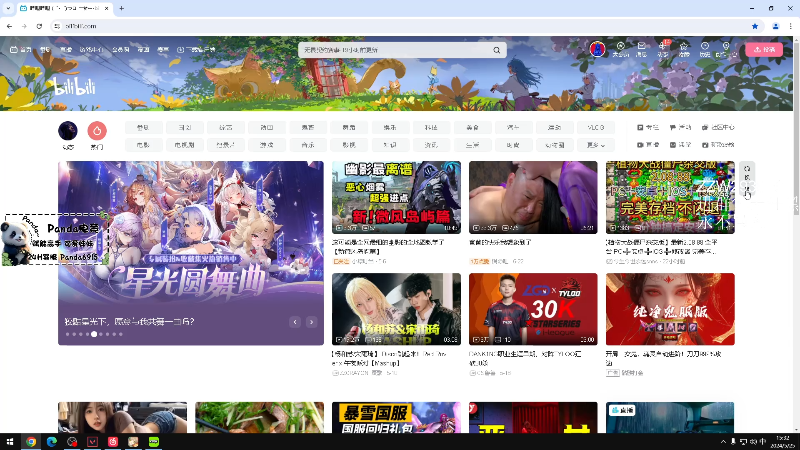Open the 动态 icon with red badge

[x=663, y=49]
